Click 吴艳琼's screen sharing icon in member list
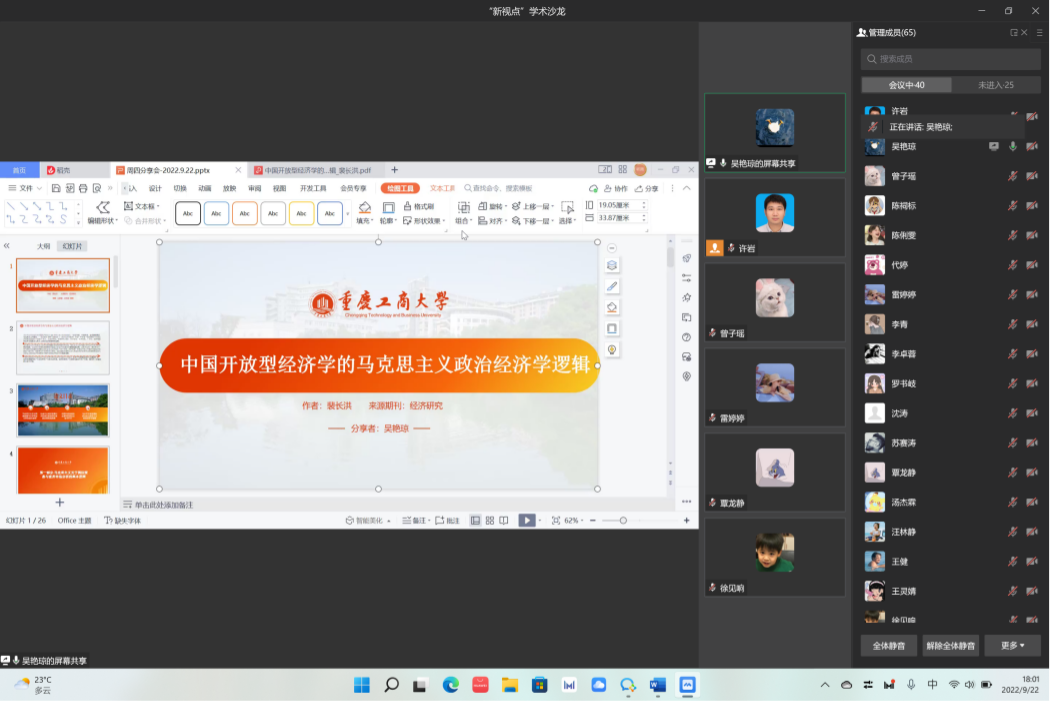The image size is (1054, 705). (994, 147)
